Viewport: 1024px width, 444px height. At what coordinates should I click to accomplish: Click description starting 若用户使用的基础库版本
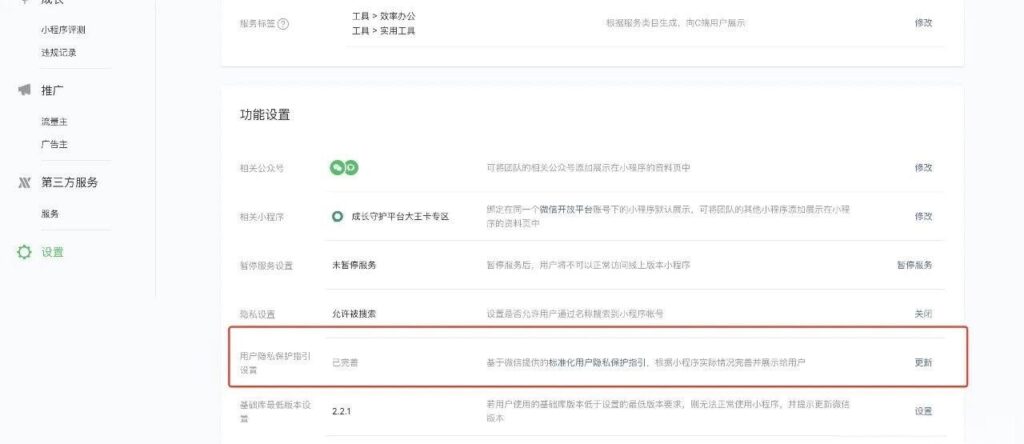pyautogui.click(x=669, y=411)
